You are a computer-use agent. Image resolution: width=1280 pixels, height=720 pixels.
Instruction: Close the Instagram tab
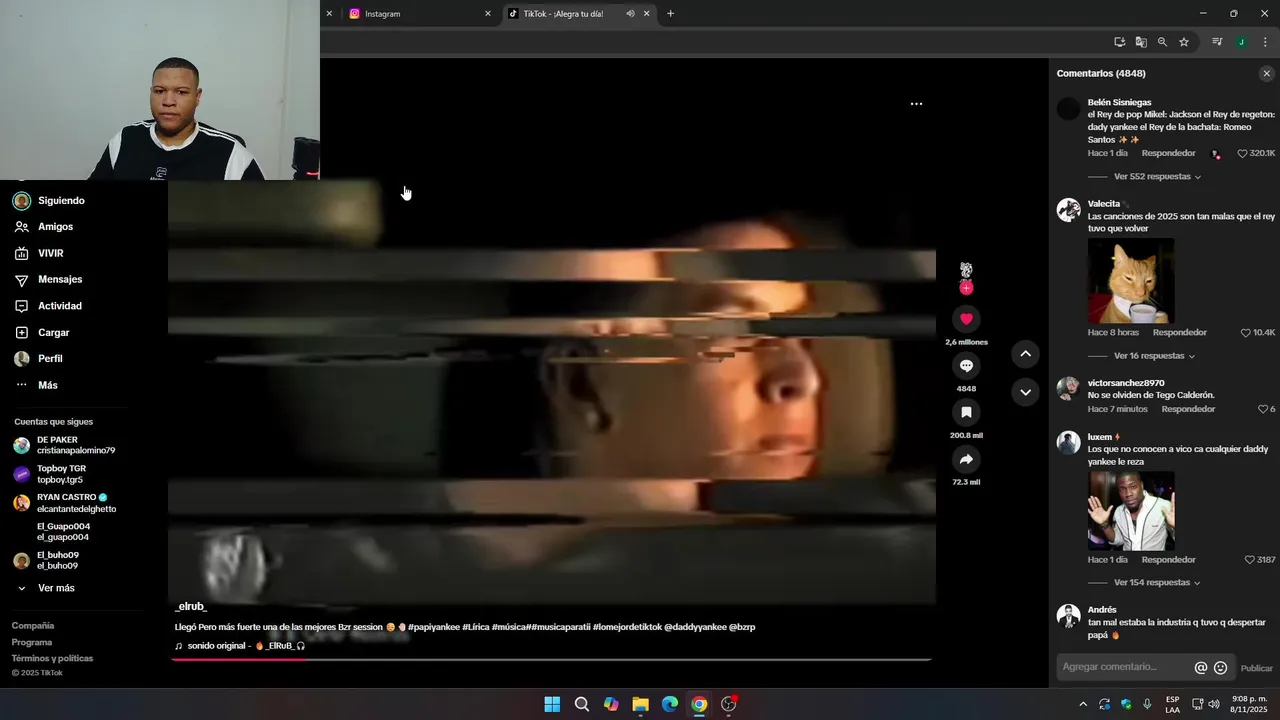pyautogui.click(x=488, y=14)
